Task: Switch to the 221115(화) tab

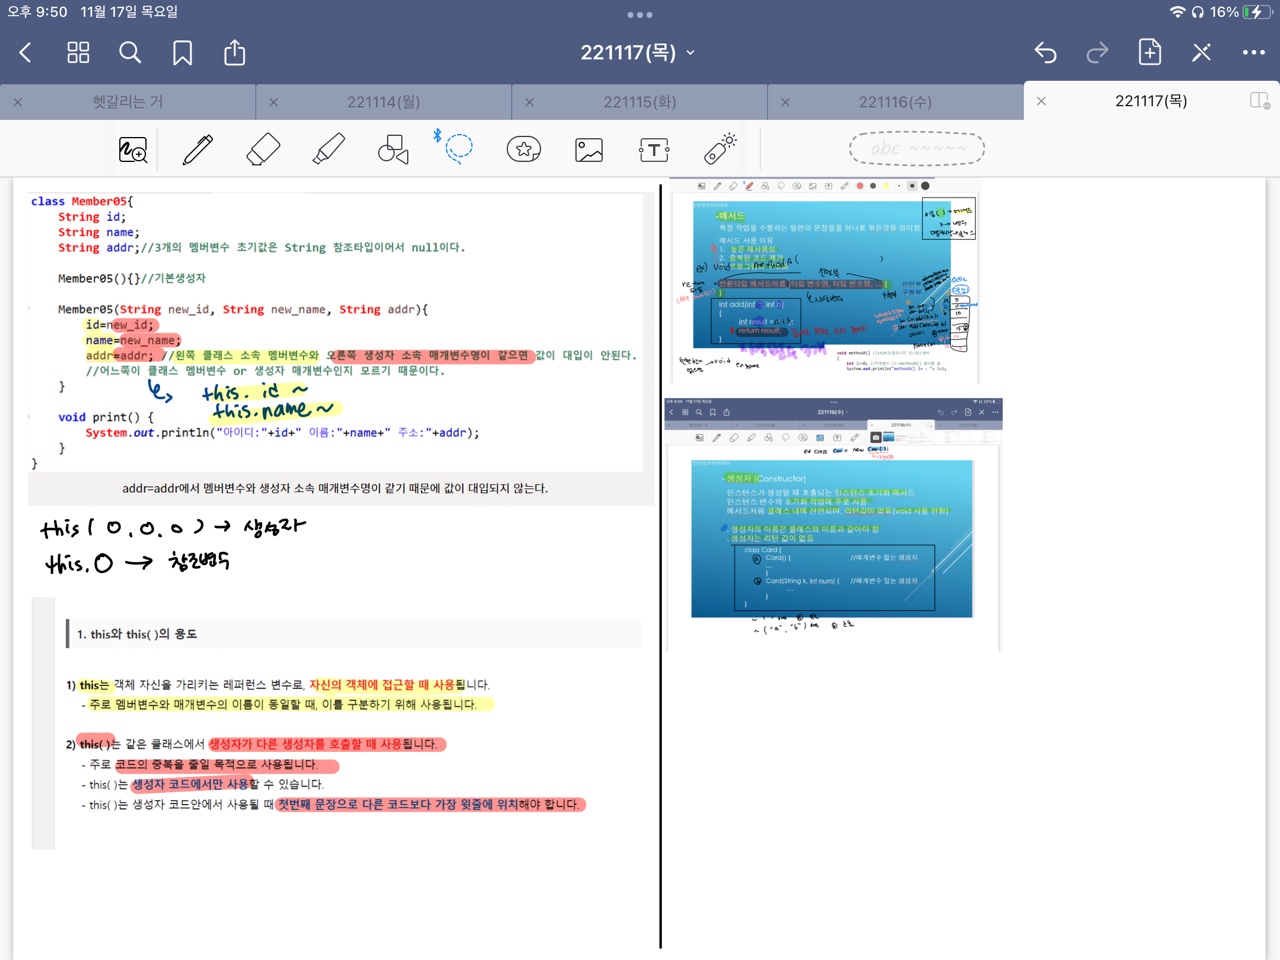Action: pos(640,102)
